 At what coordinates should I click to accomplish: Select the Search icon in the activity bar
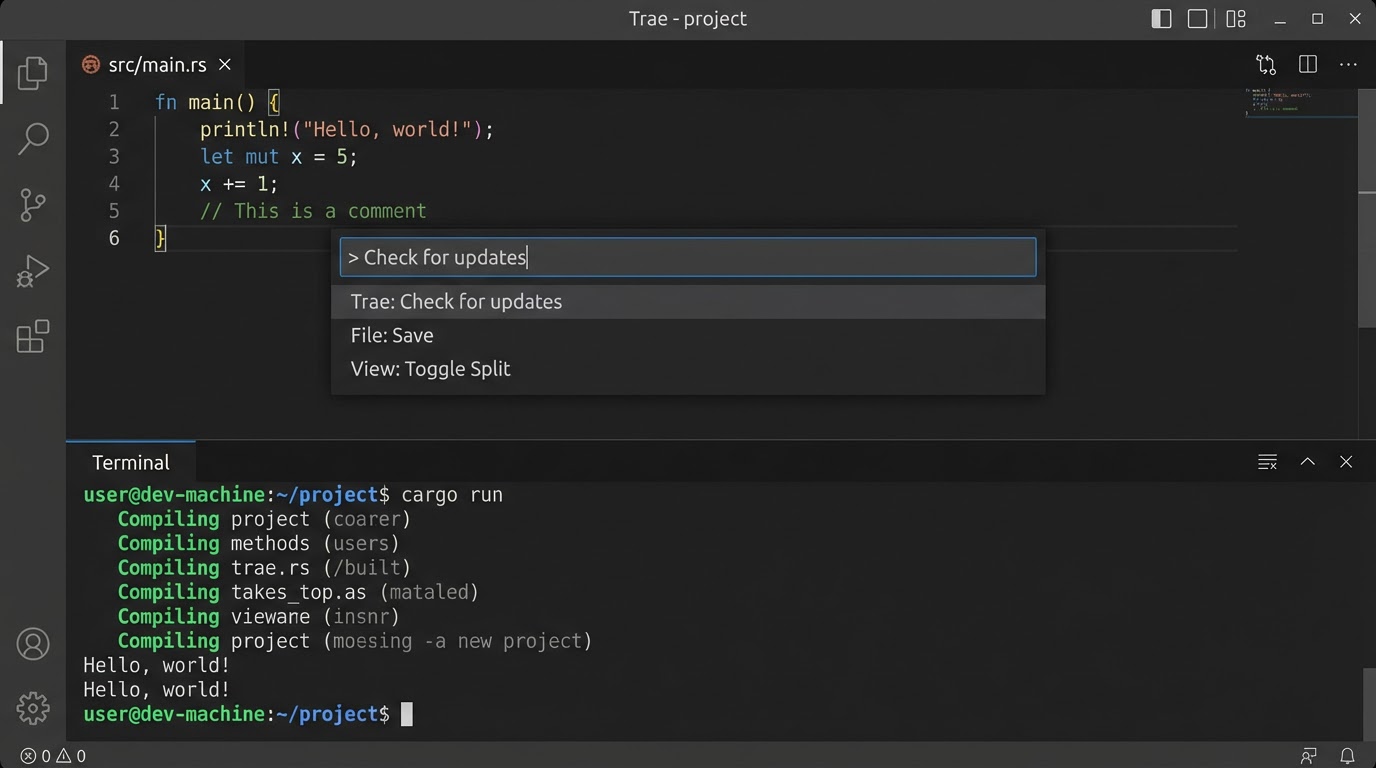pyautogui.click(x=33, y=138)
